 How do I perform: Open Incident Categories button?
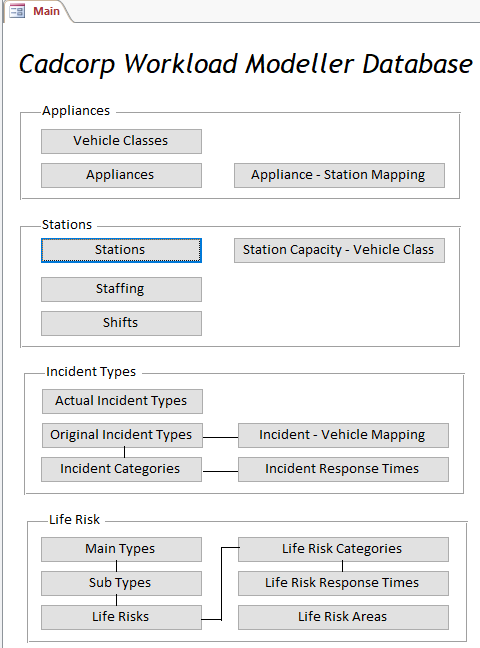point(121,469)
